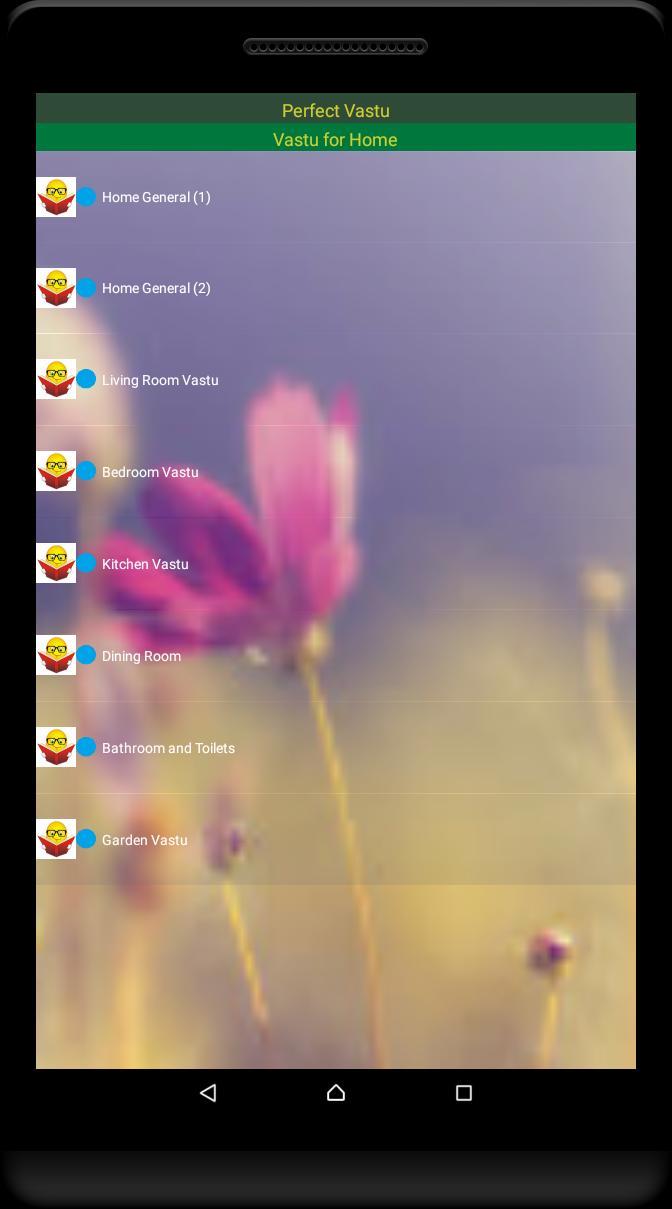Select Living Room Vastu entry
Viewport: 672px width, 1209px height.
pyautogui.click(x=336, y=379)
